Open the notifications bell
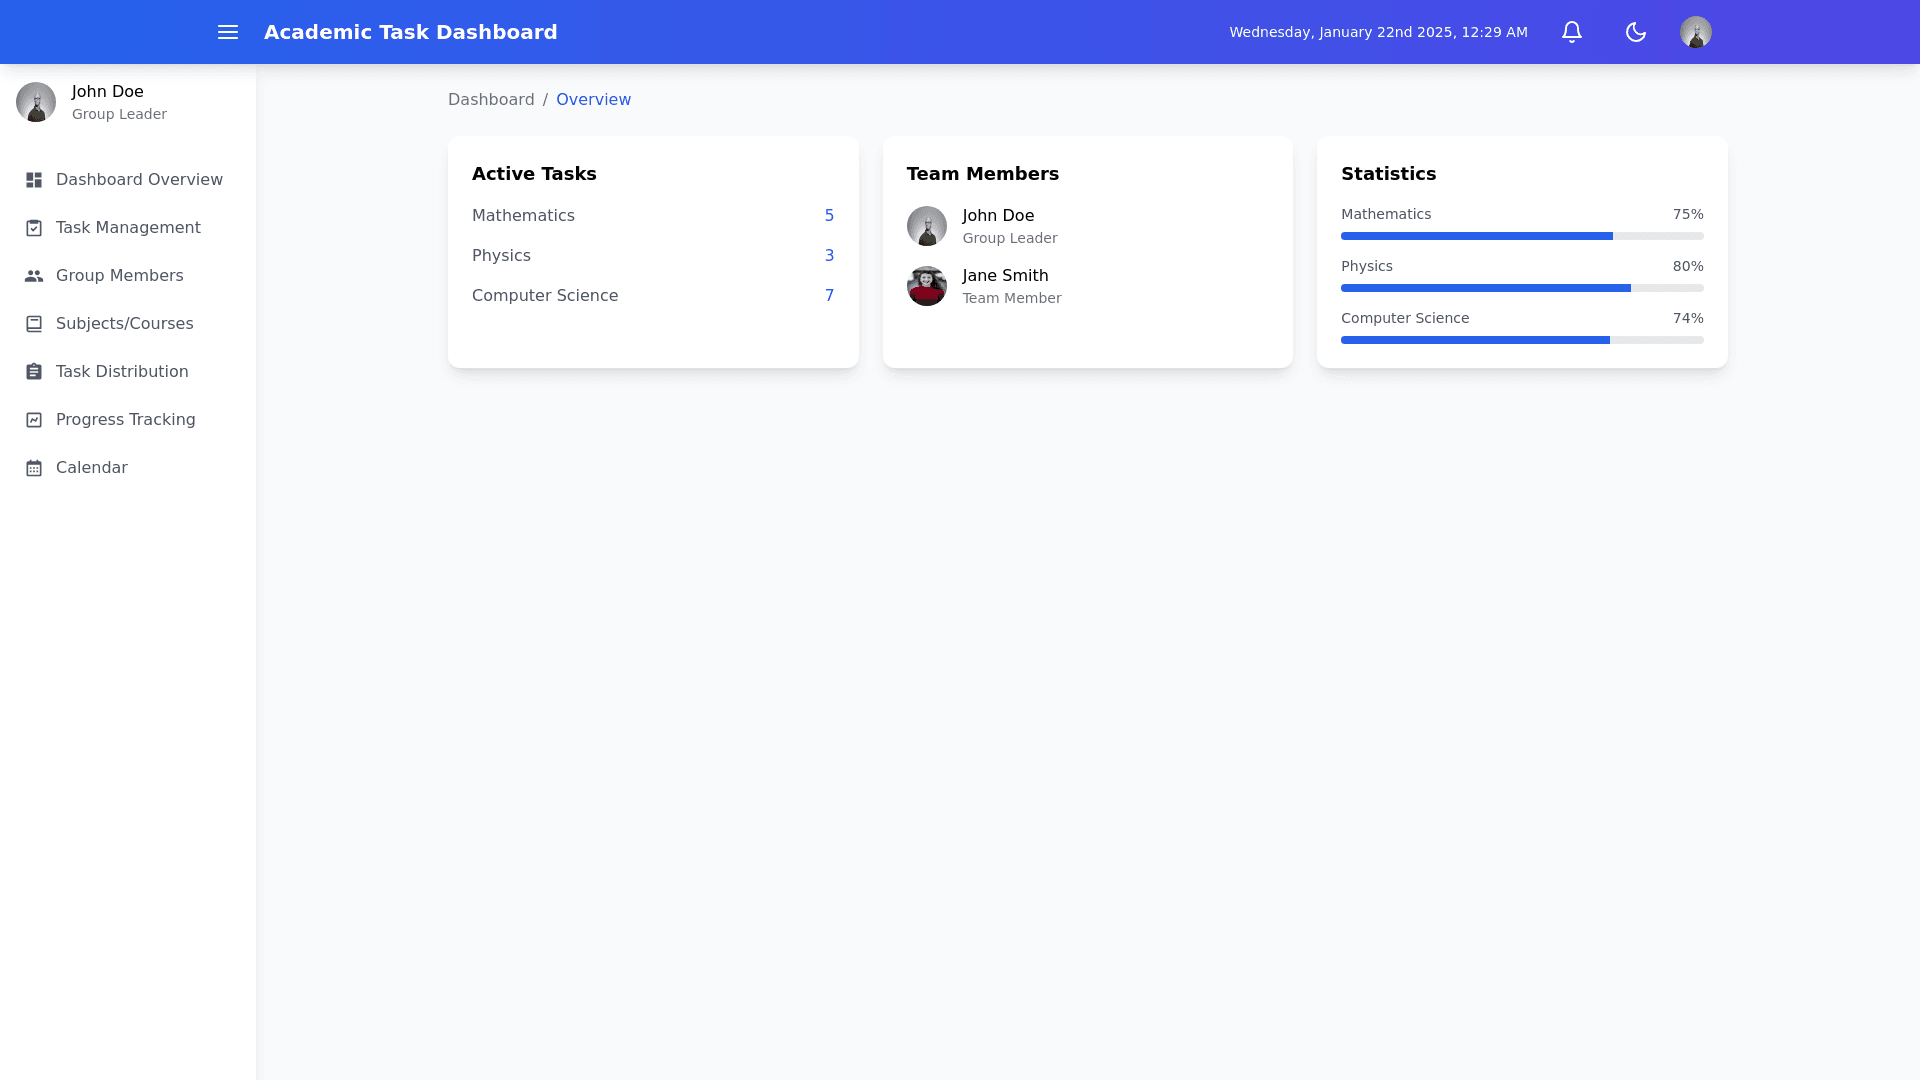This screenshot has height=1080, width=1920. tap(1572, 32)
